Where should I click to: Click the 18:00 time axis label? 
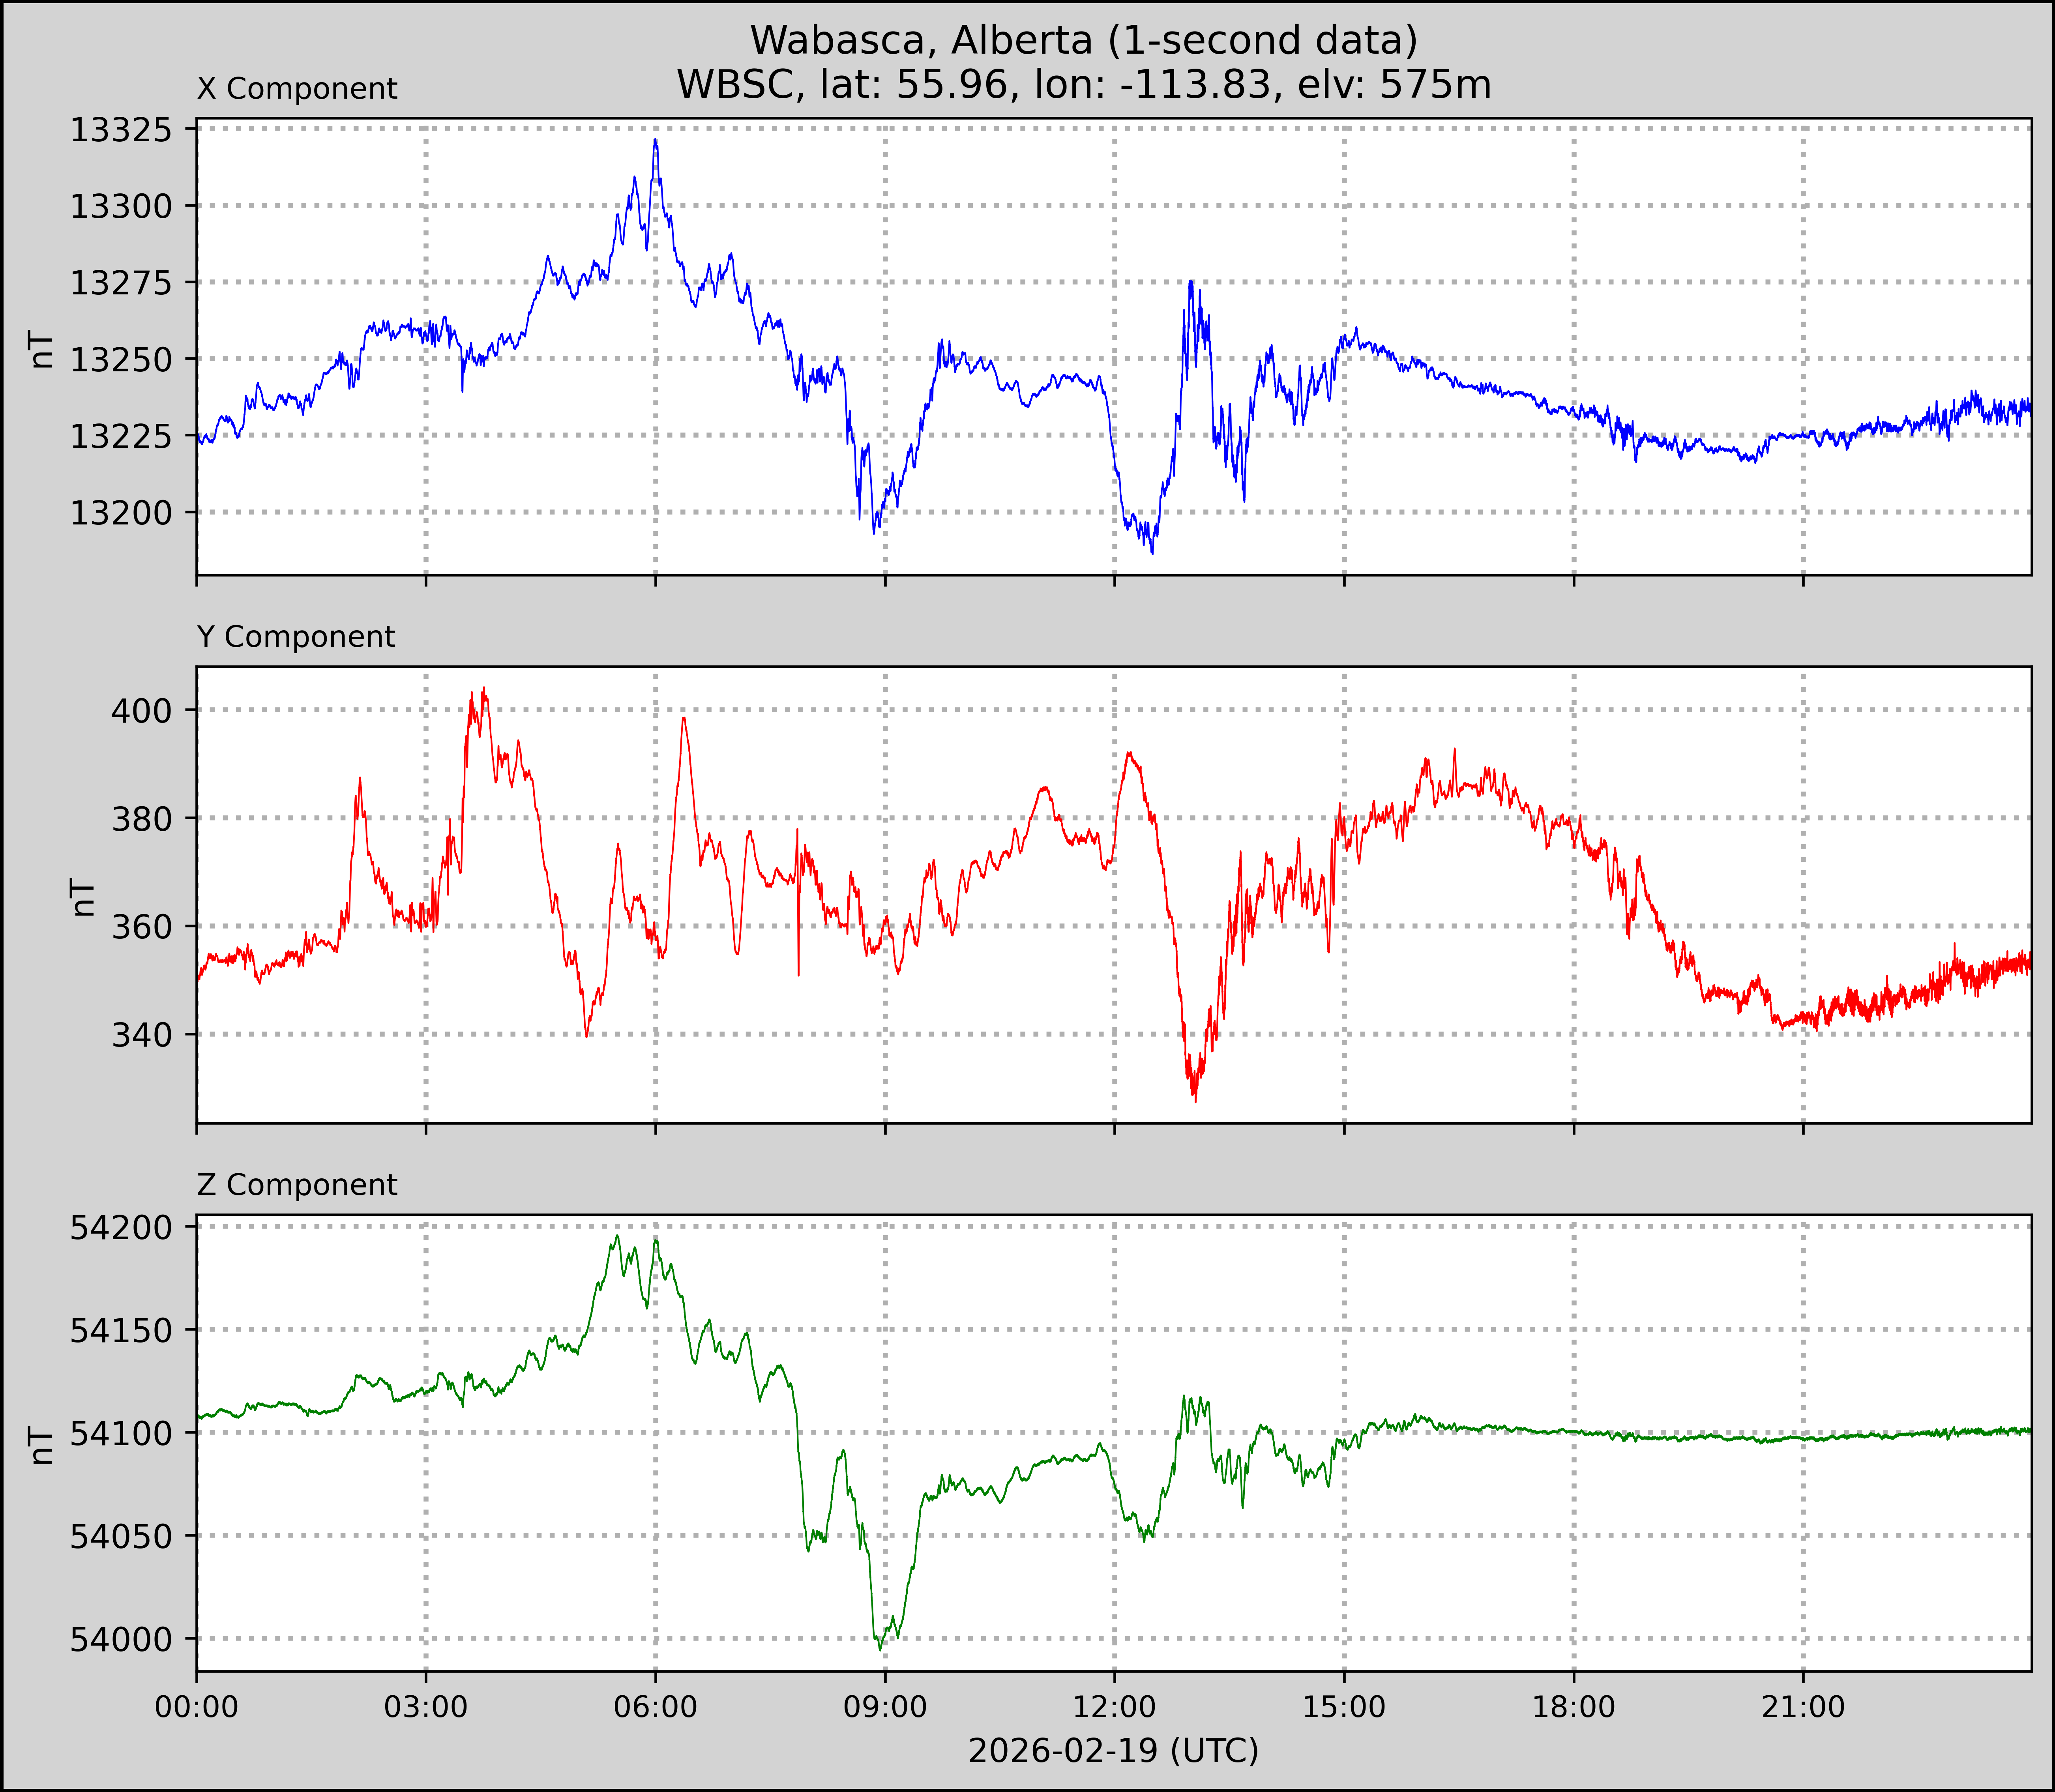click(1574, 1708)
